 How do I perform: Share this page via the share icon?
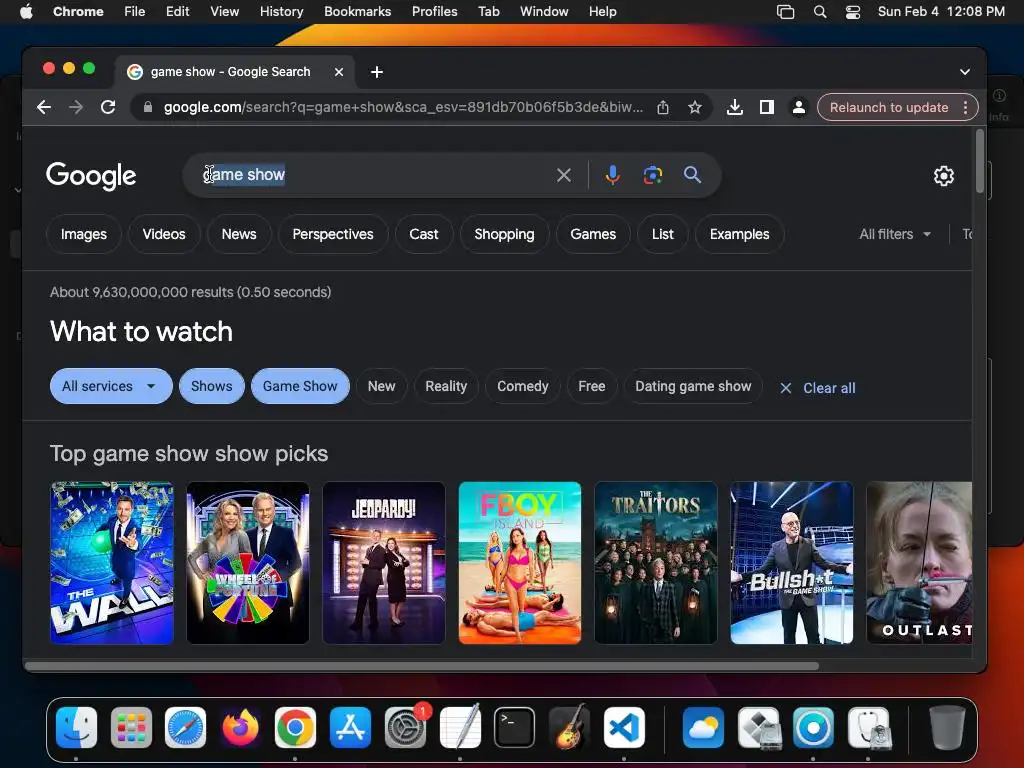click(x=663, y=107)
